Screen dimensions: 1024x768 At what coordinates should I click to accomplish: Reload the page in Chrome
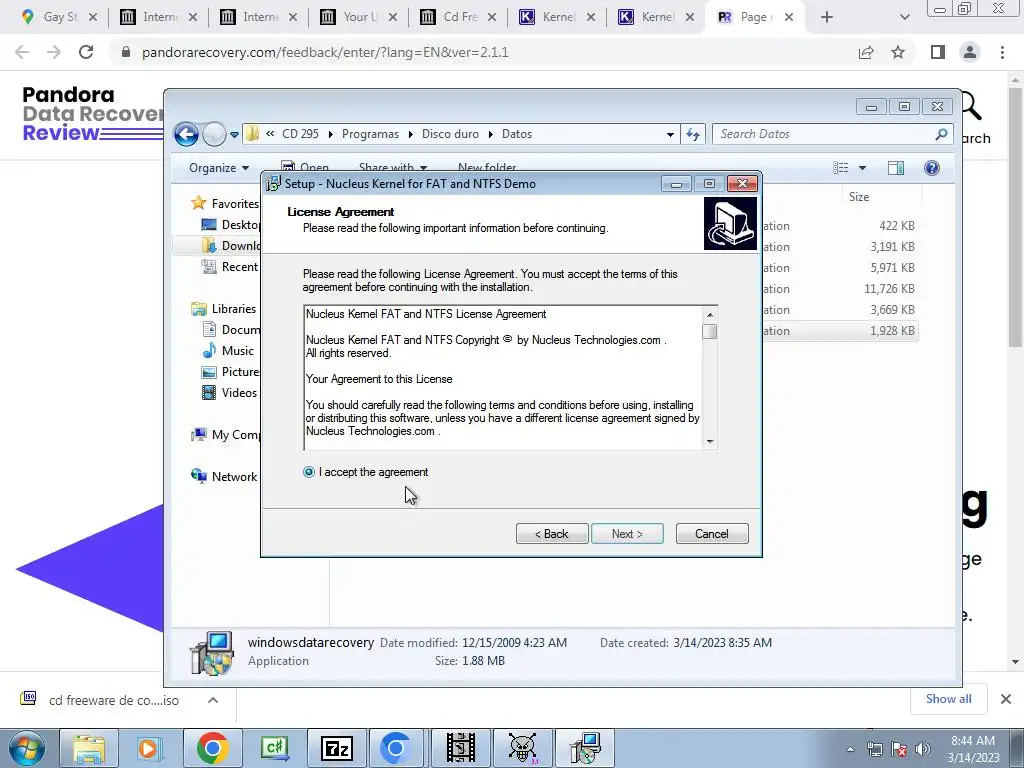click(86, 52)
